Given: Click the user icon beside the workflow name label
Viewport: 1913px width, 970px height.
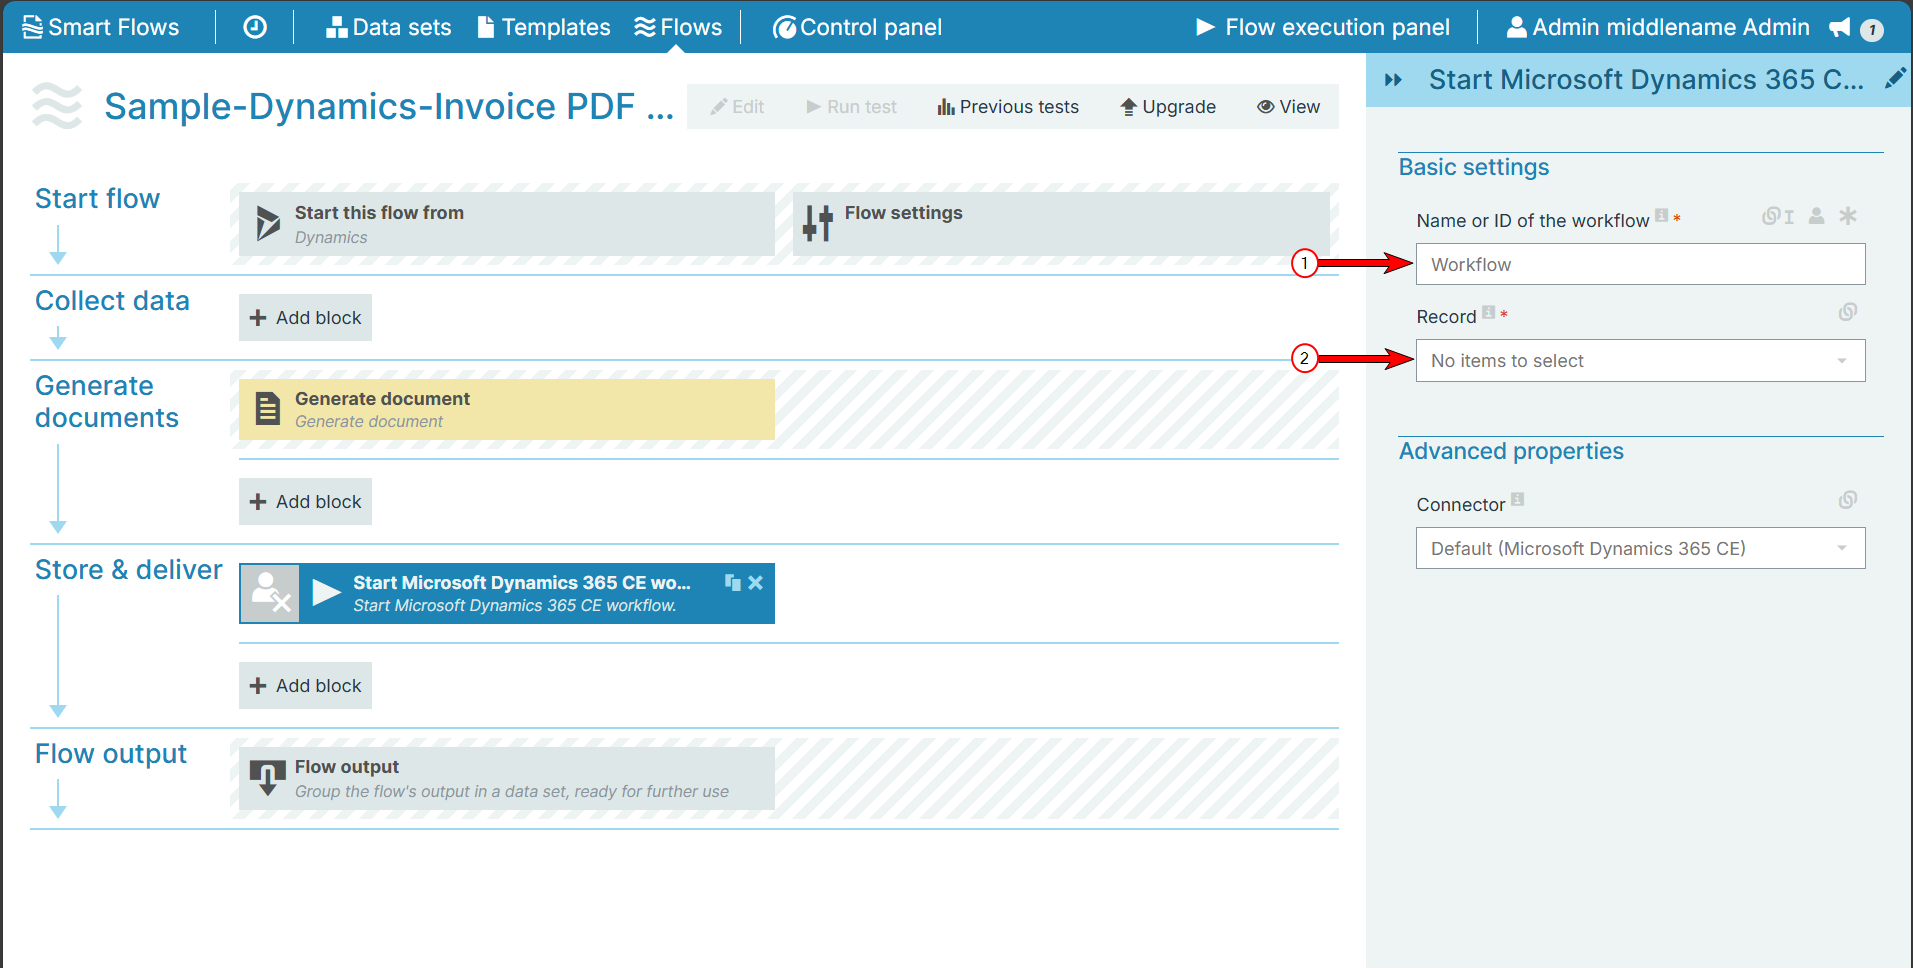Looking at the screenshot, I should click(1817, 215).
